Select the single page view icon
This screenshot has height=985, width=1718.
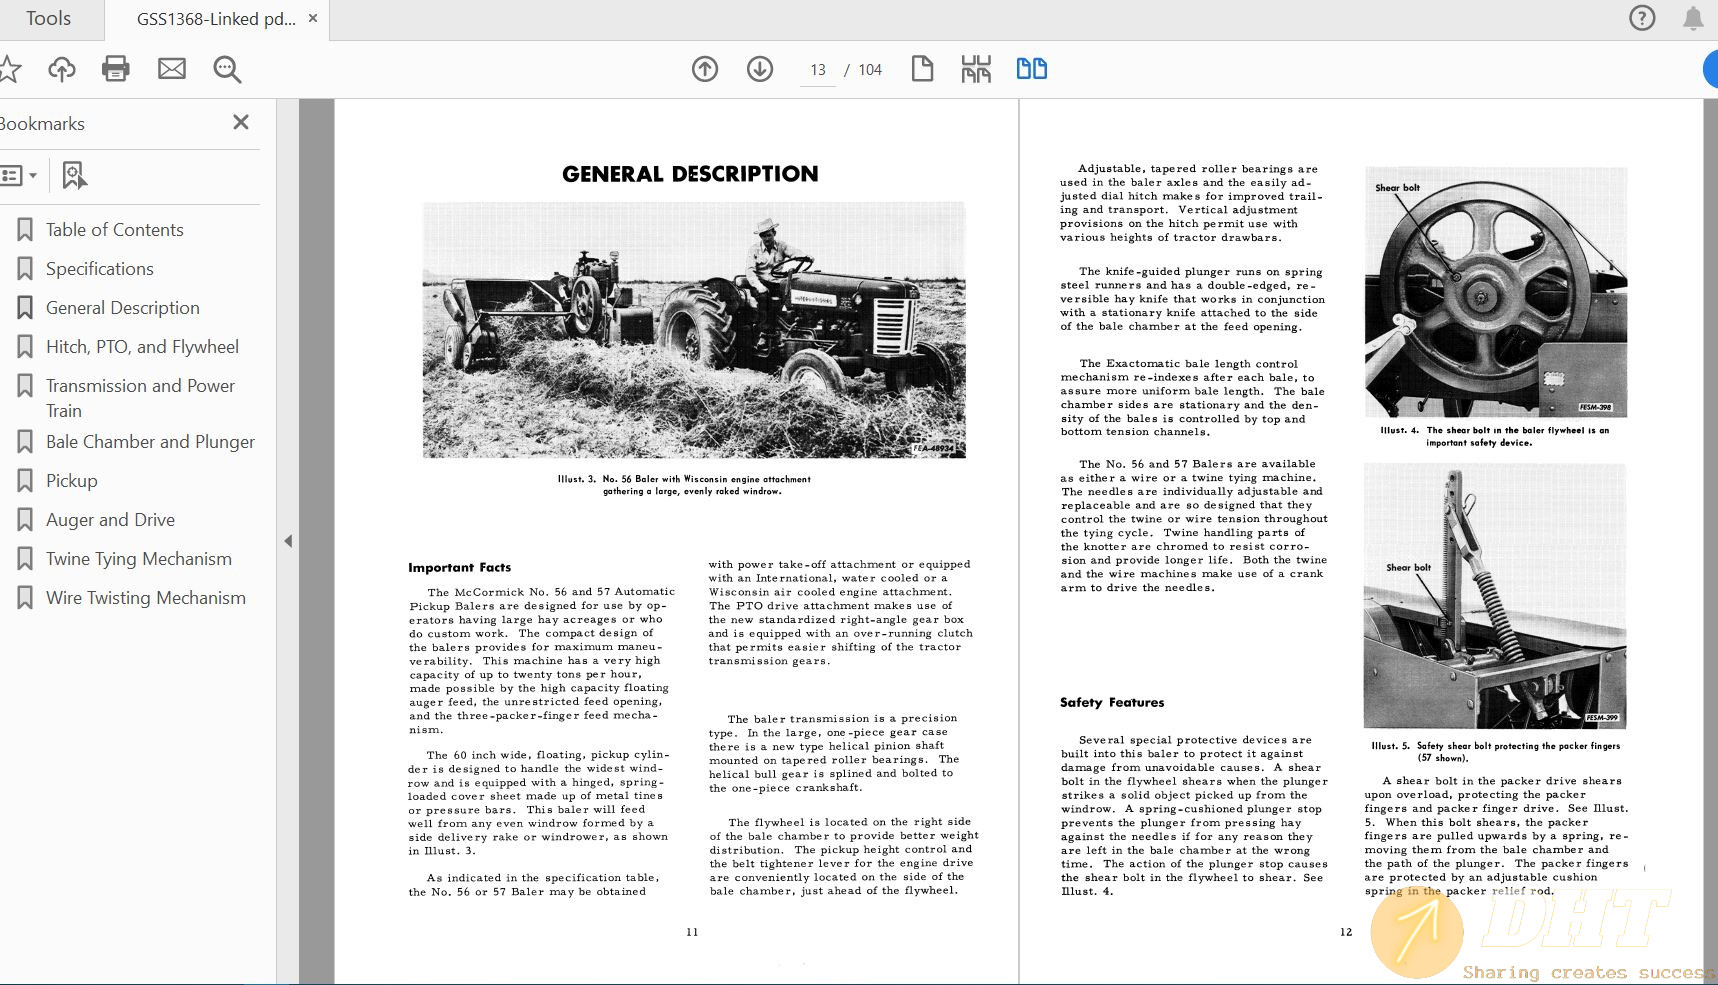(922, 69)
